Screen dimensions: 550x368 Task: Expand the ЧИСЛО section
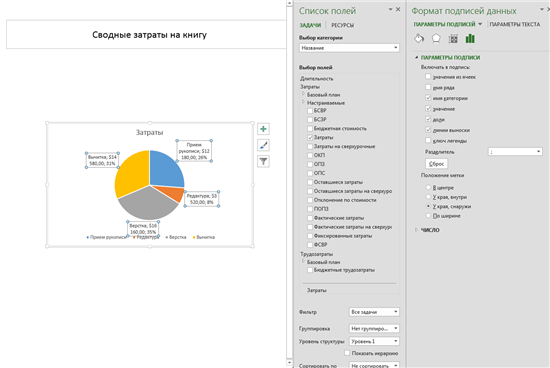[416, 230]
